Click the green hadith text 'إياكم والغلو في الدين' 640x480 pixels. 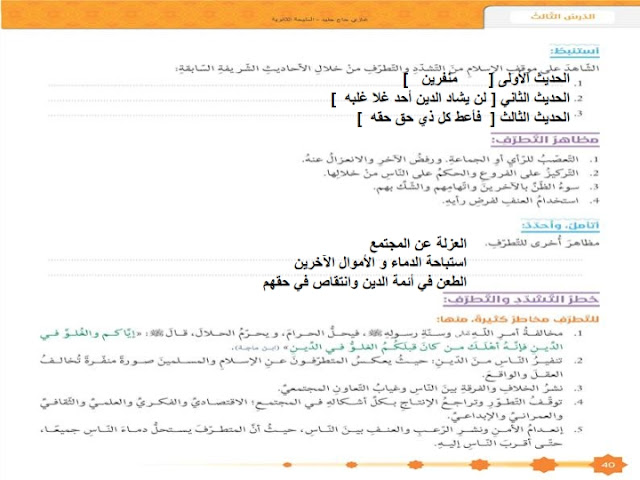302,340
